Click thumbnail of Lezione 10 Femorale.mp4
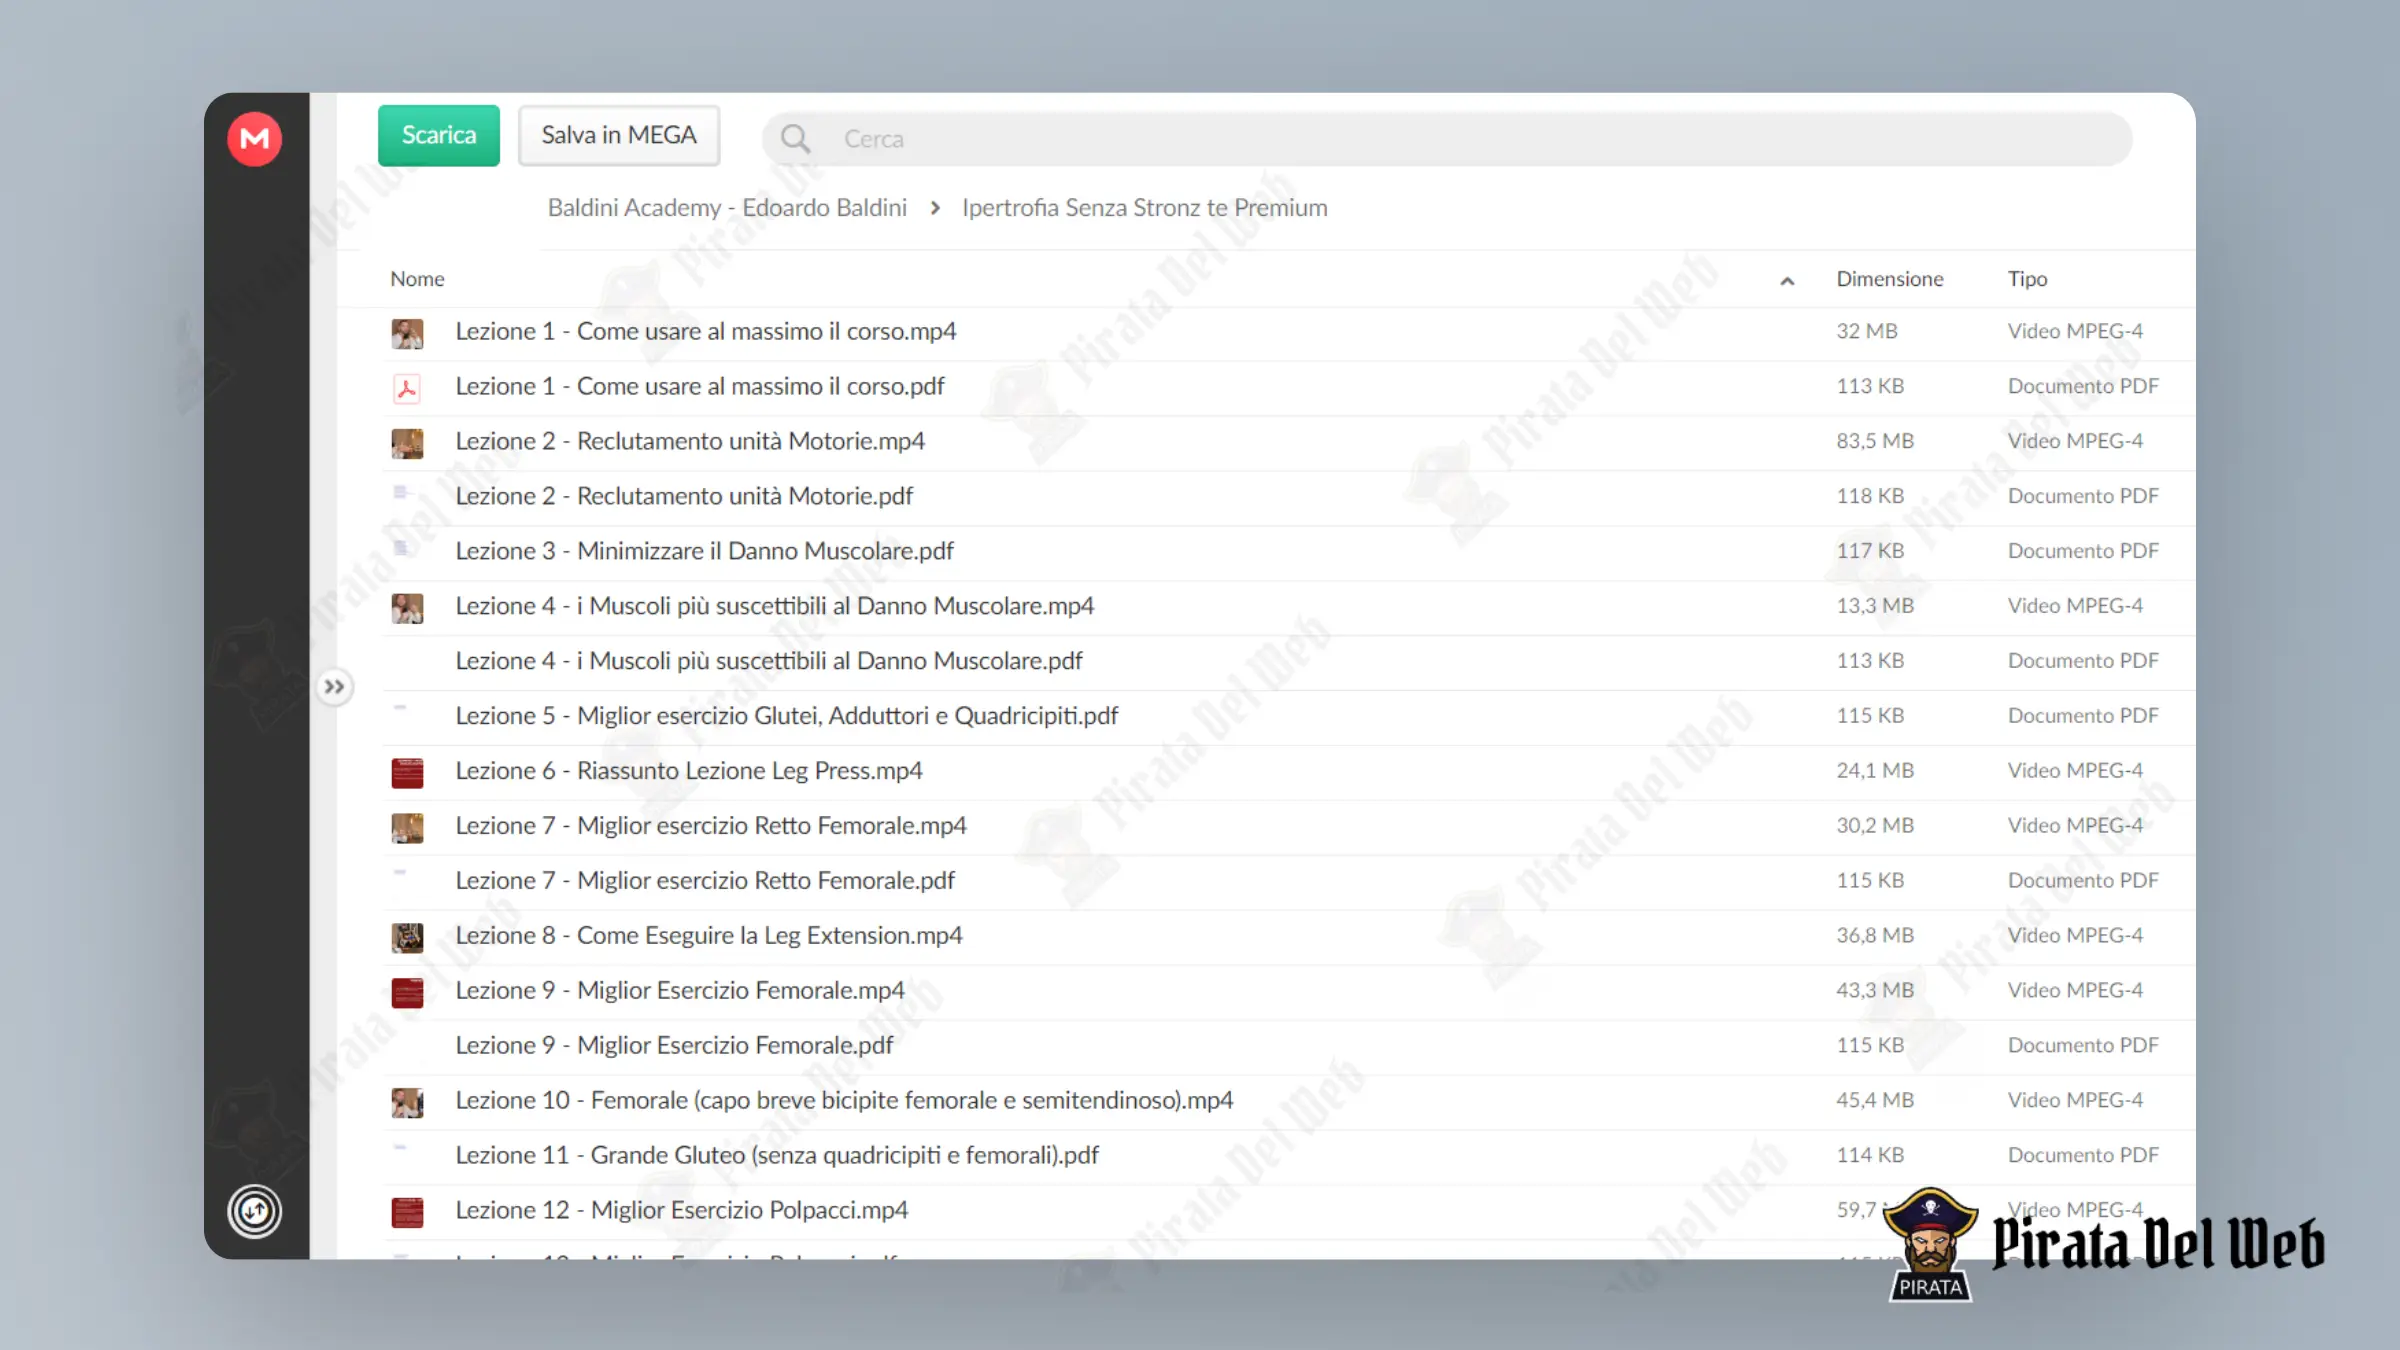The width and height of the screenshot is (2400, 1350). click(407, 1102)
